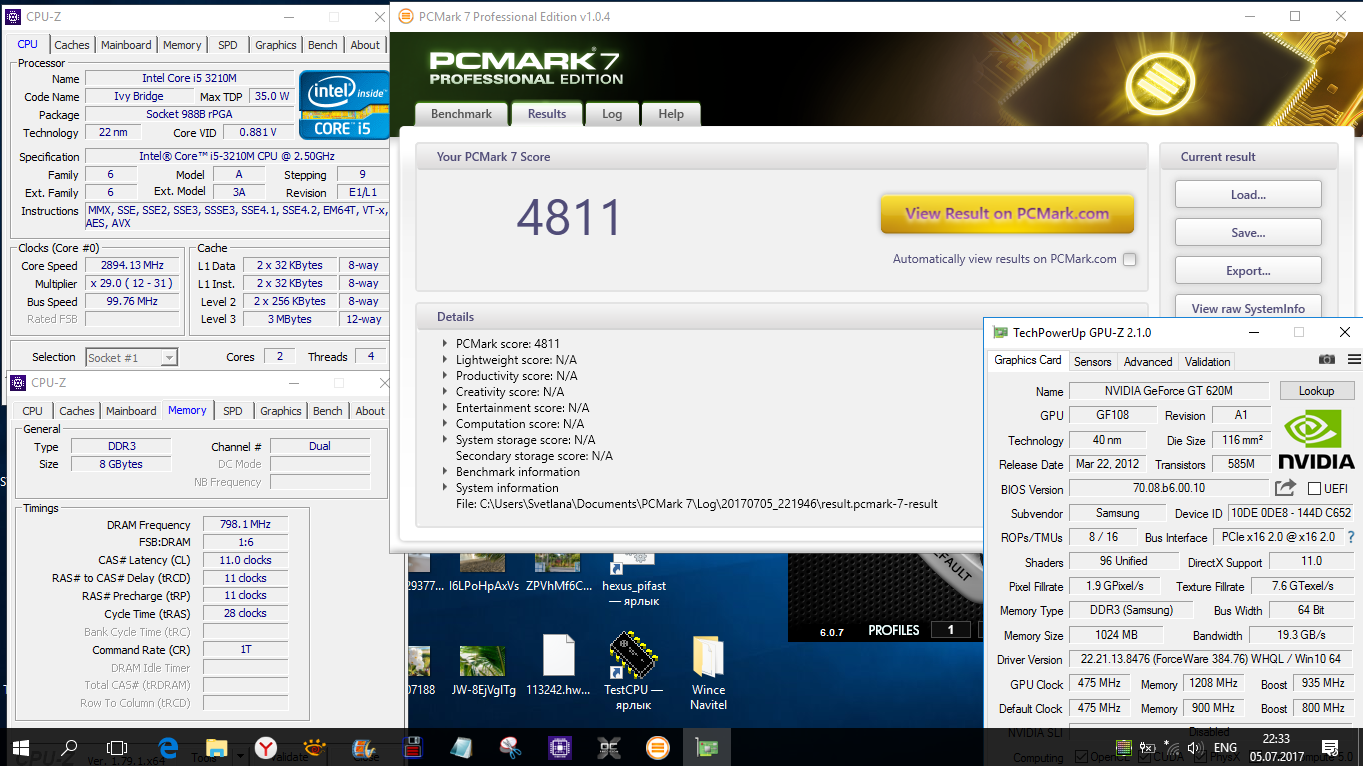
Task: Open the Wince Navitel folder
Action: [708, 672]
